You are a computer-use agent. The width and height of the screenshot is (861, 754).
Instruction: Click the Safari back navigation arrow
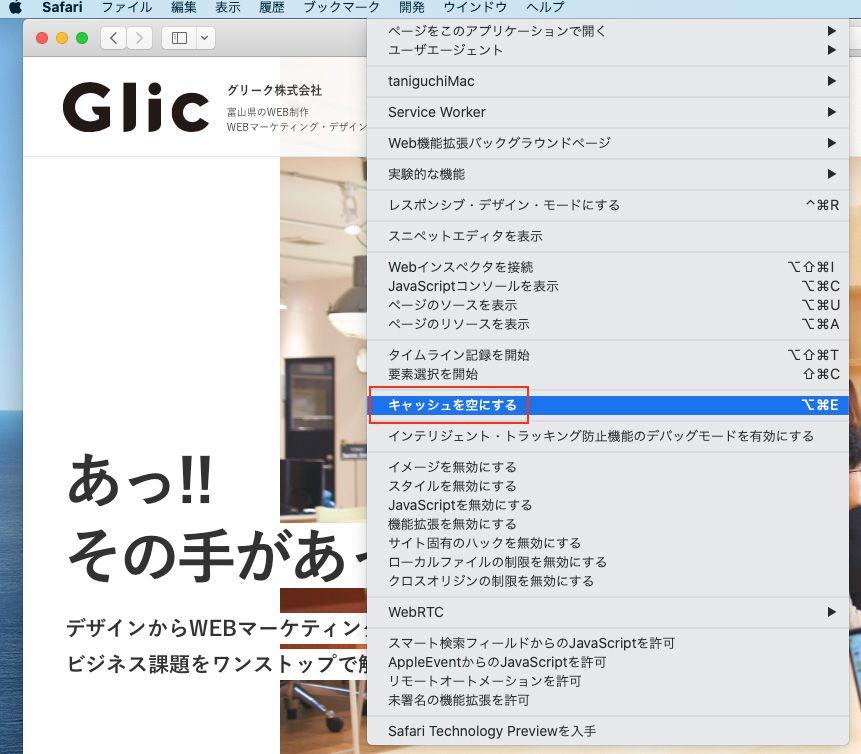pos(114,38)
